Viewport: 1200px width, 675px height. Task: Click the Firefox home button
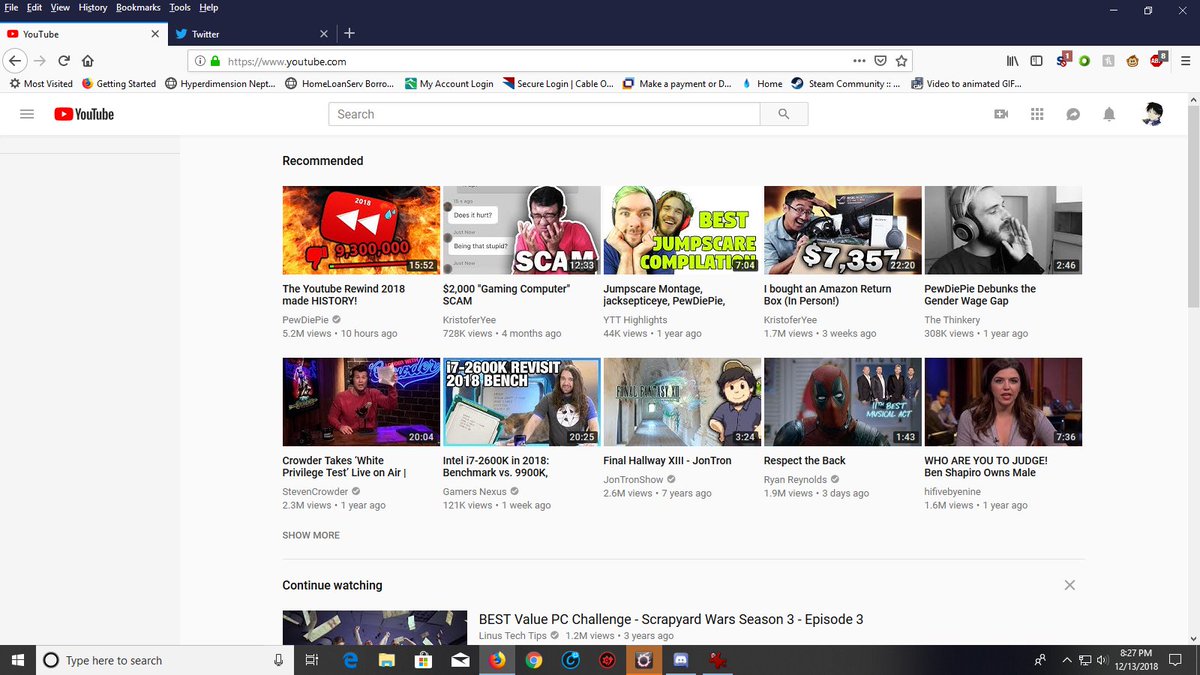(x=88, y=60)
